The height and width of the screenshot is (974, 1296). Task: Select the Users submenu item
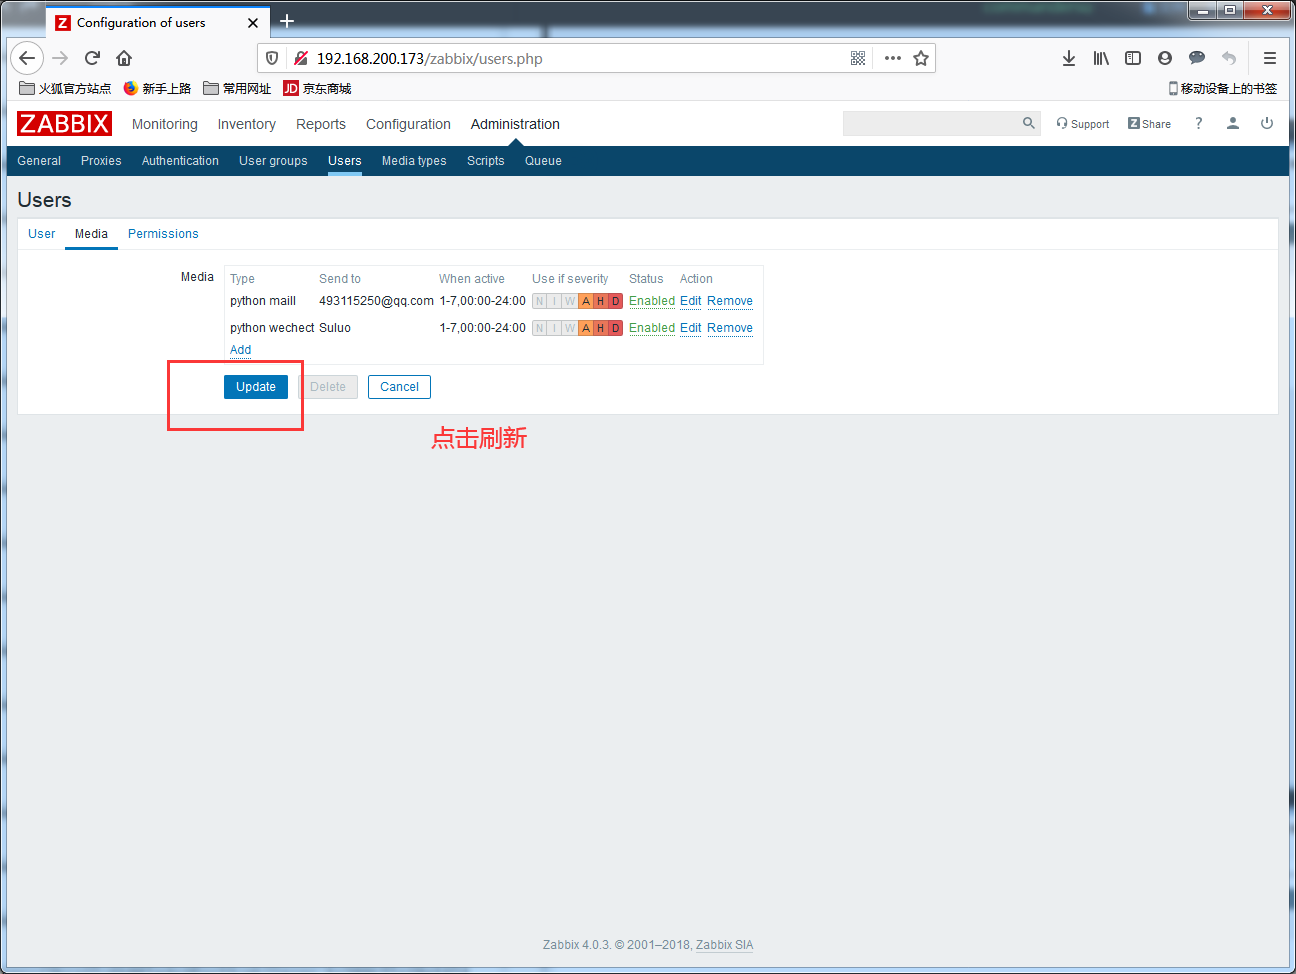345,161
